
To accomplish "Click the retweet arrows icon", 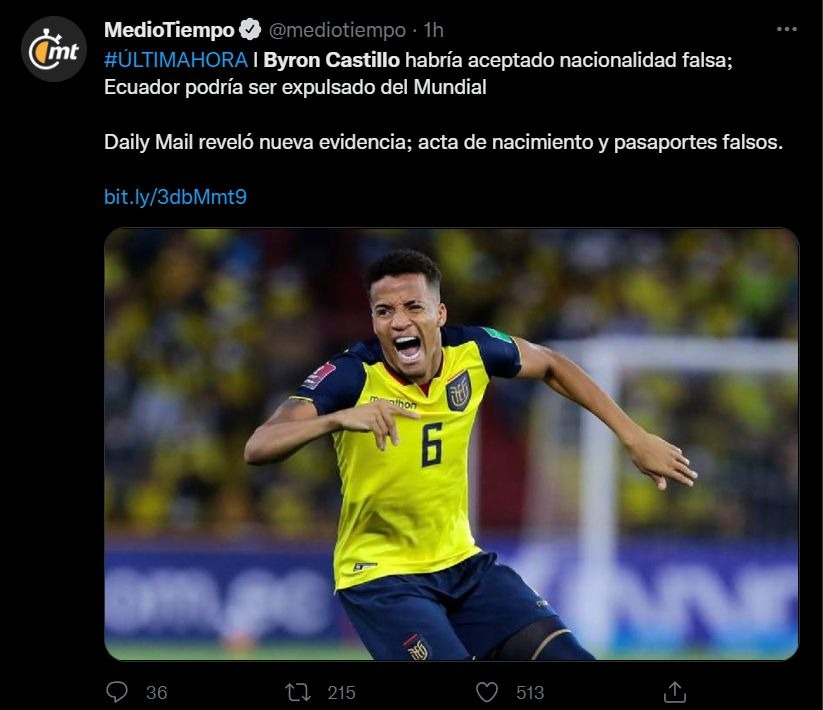I will point(298,692).
